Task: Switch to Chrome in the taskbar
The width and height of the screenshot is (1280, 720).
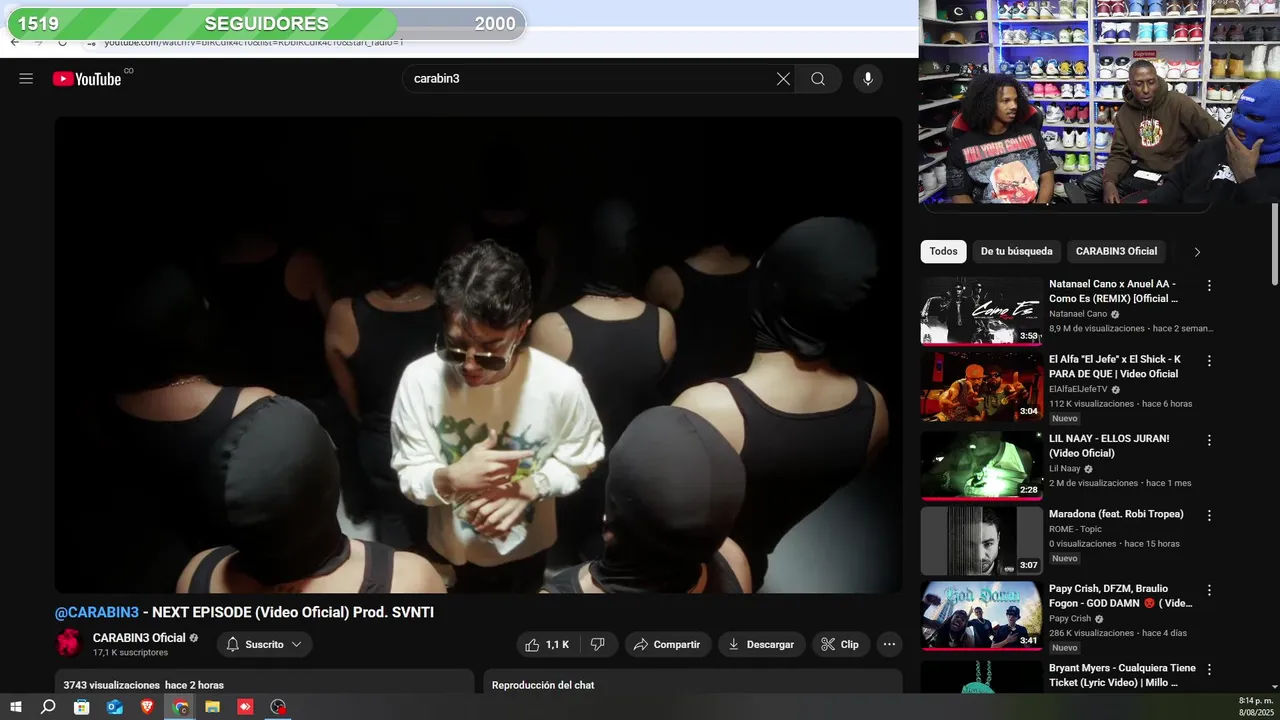Action: pos(180,707)
